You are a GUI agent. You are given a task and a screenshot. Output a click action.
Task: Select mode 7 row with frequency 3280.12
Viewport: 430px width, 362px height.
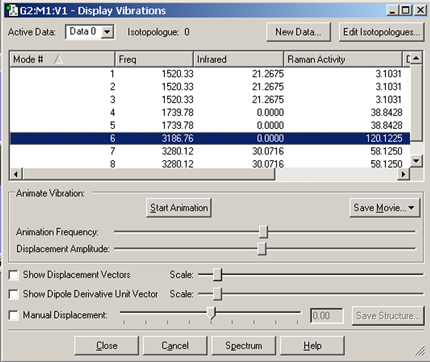click(x=210, y=151)
